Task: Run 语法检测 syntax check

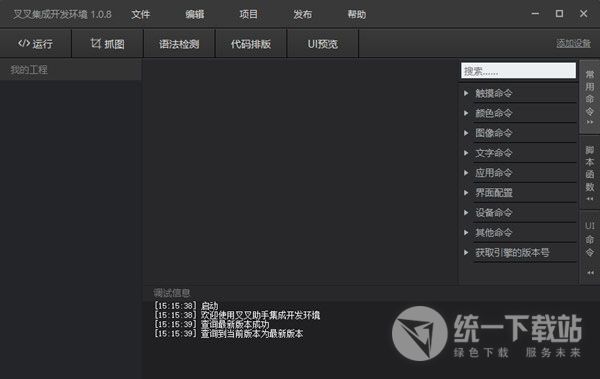Action: 179,44
